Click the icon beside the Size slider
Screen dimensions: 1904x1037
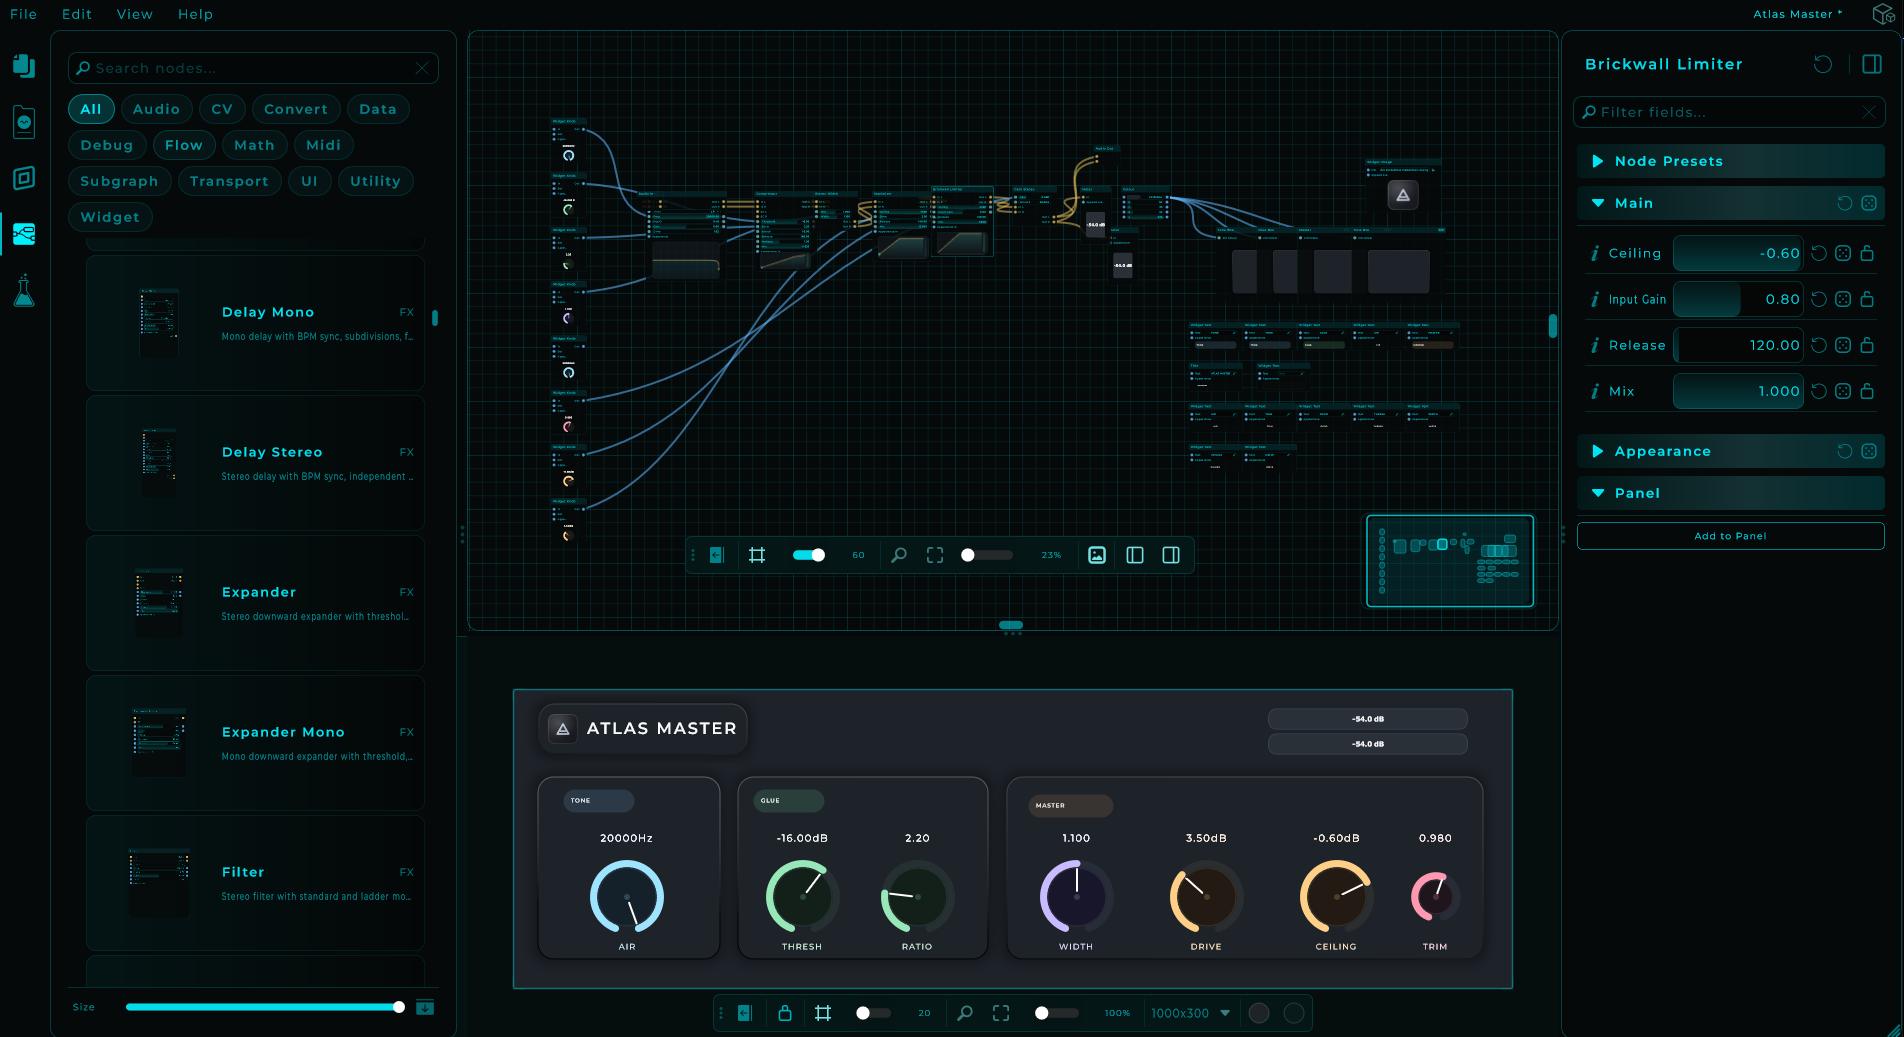pos(425,1007)
